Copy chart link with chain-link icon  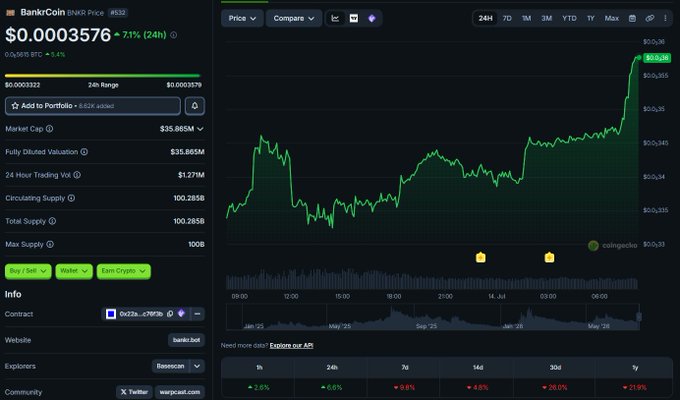point(649,18)
